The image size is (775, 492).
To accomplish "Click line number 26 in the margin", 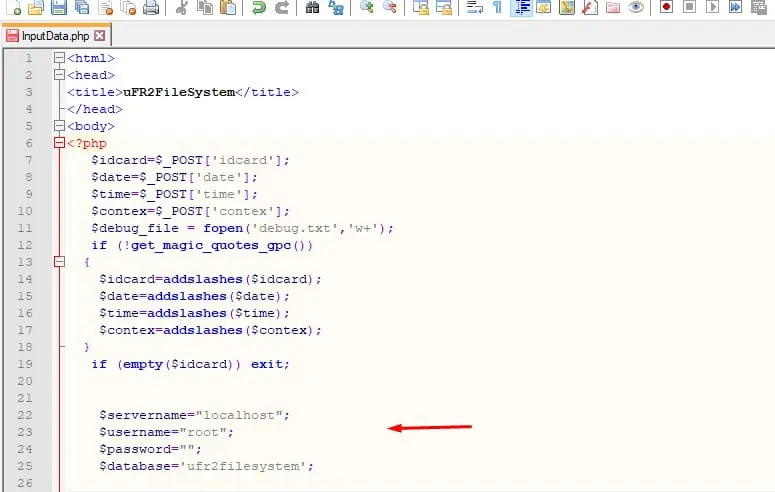I will (x=25, y=483).
